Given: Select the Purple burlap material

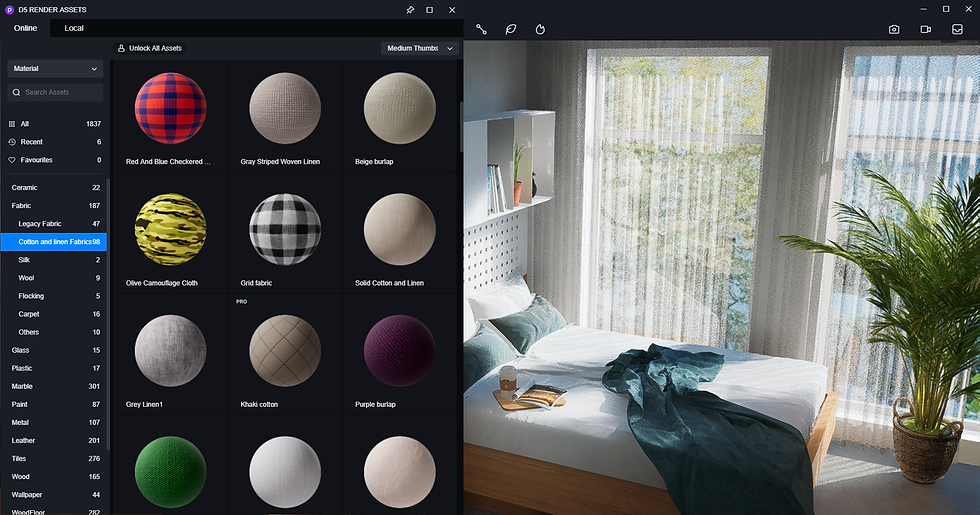Looking at the screenshot, I should click(400, 351).
